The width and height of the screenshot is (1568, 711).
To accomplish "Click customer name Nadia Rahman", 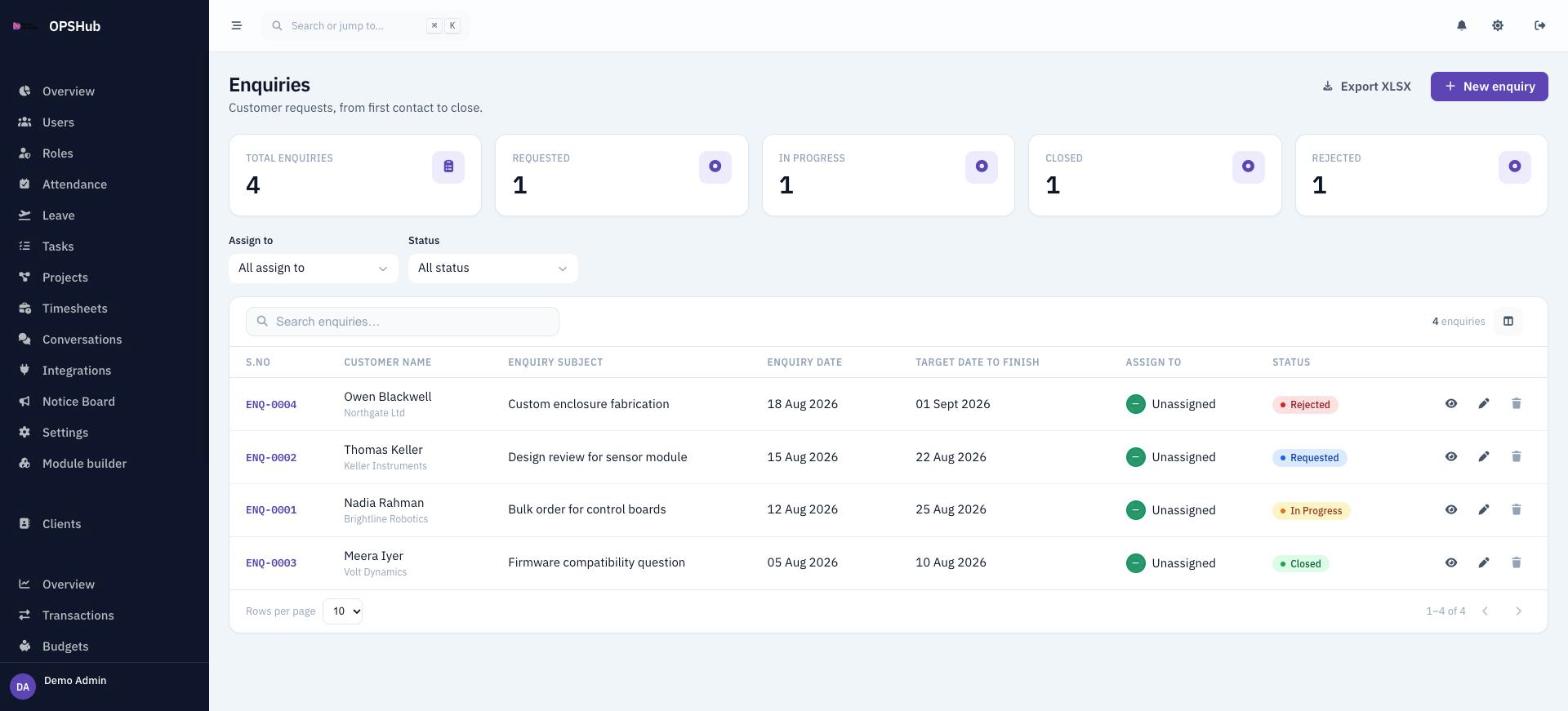I will click(x=384, y=503).
